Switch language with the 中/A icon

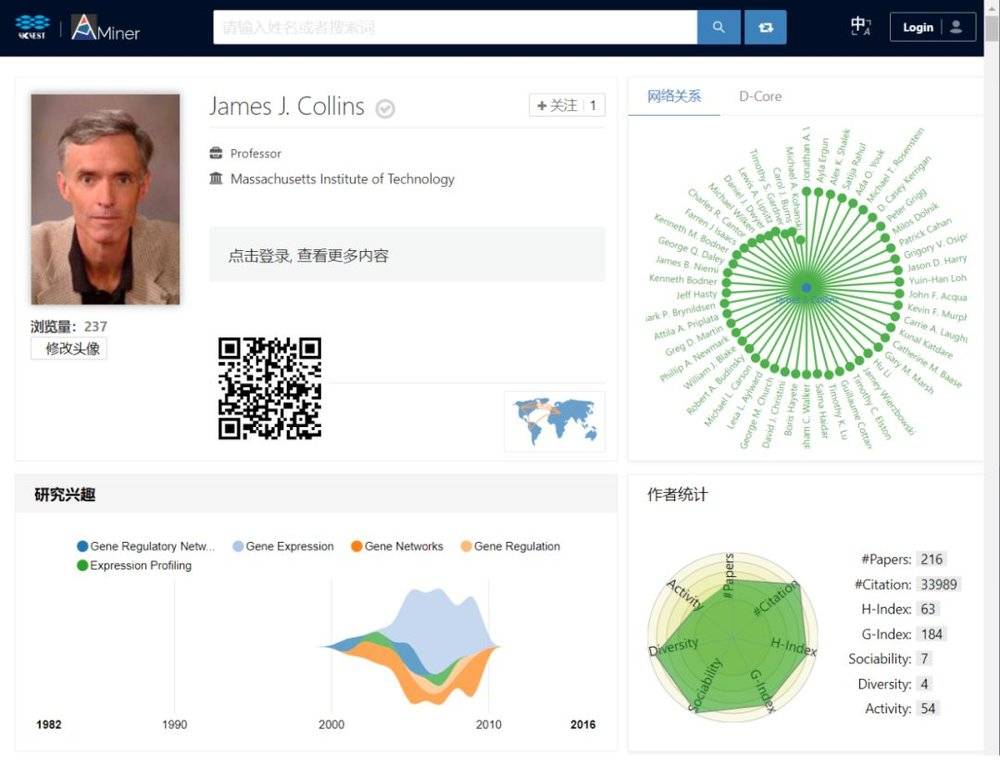pos(860,27)
